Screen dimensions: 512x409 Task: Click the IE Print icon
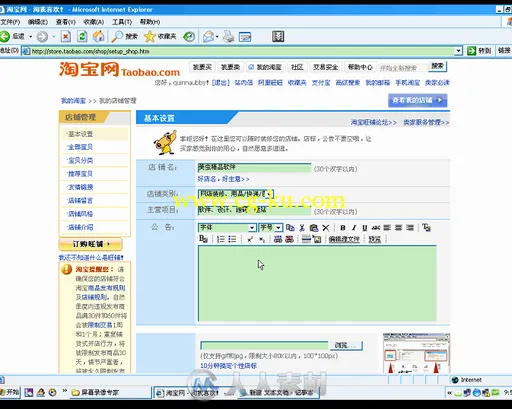tap(229, 36)
